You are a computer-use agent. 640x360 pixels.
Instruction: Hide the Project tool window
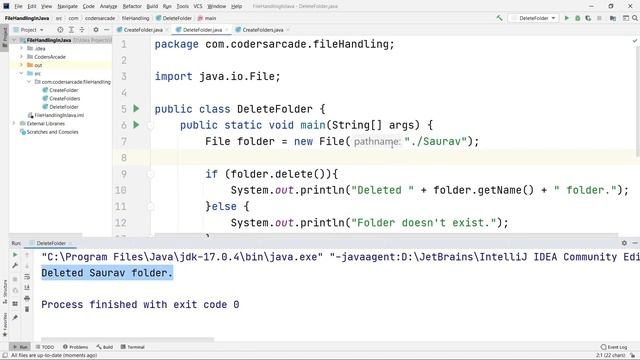pyautogui.click(x=107, y=30)
